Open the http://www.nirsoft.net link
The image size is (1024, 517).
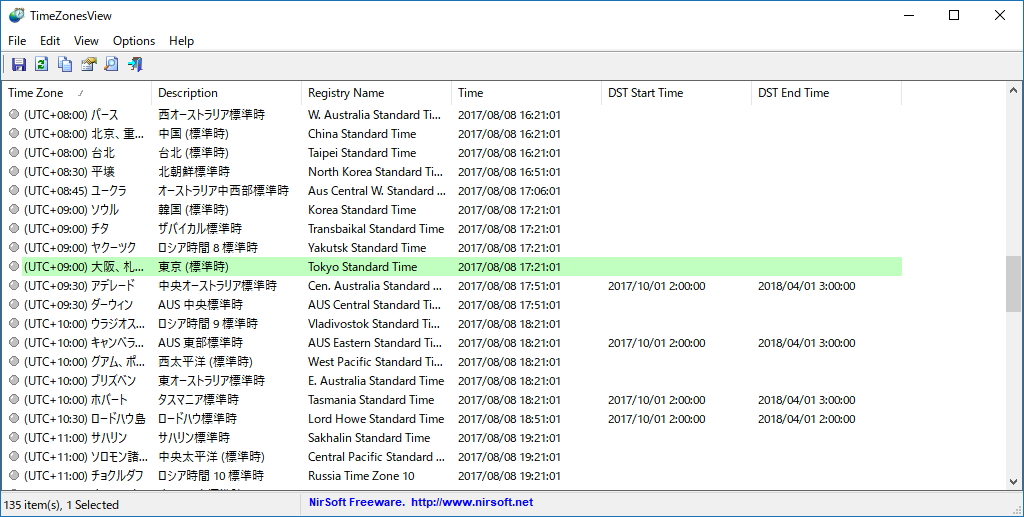point(472,503)
